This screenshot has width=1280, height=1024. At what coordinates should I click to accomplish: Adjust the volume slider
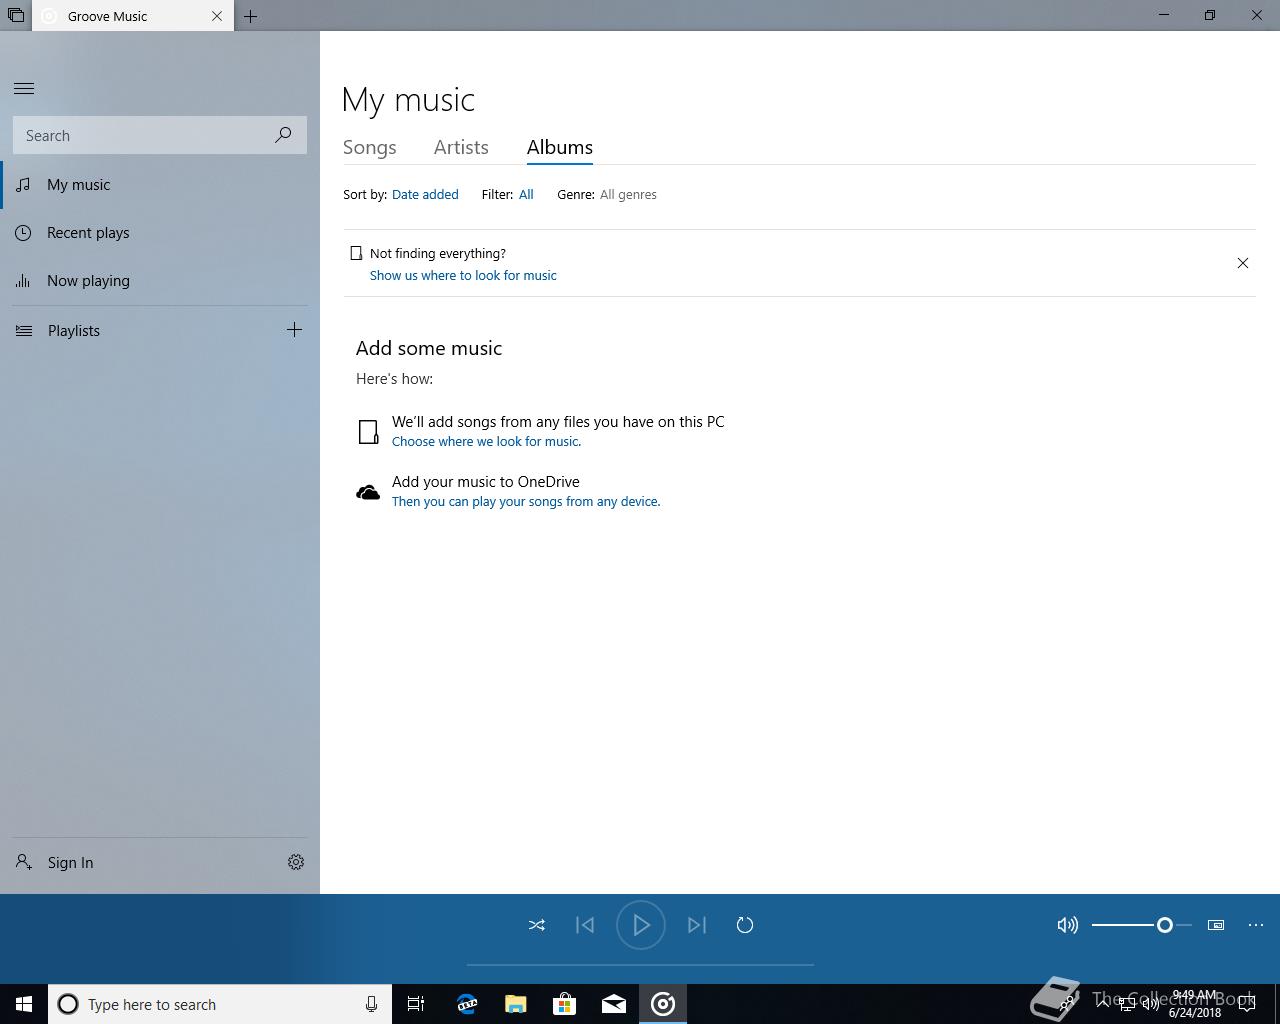[1142, 925]
